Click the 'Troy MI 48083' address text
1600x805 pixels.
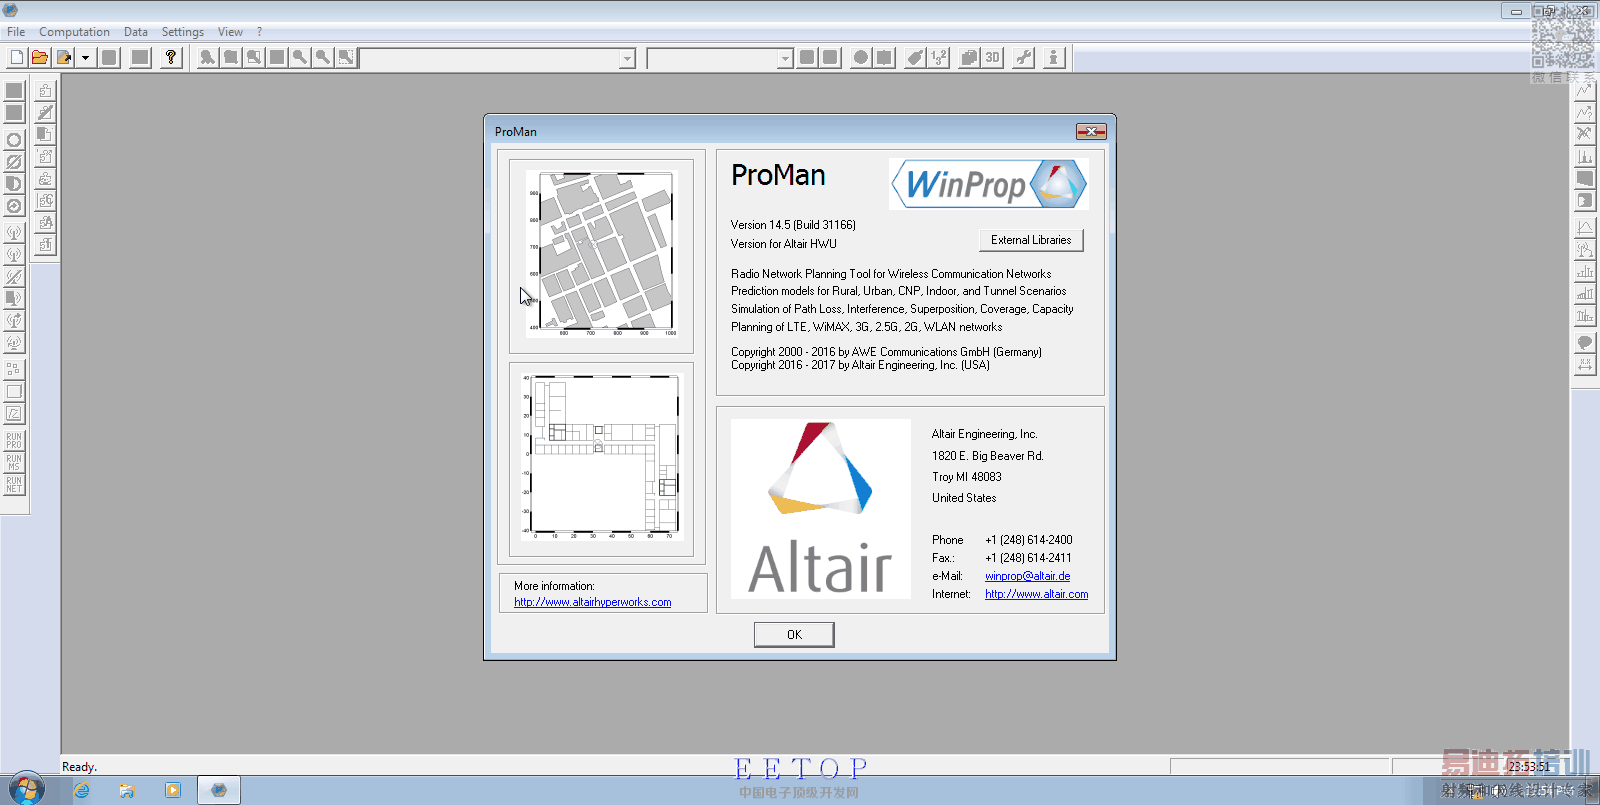coord(967,477)
